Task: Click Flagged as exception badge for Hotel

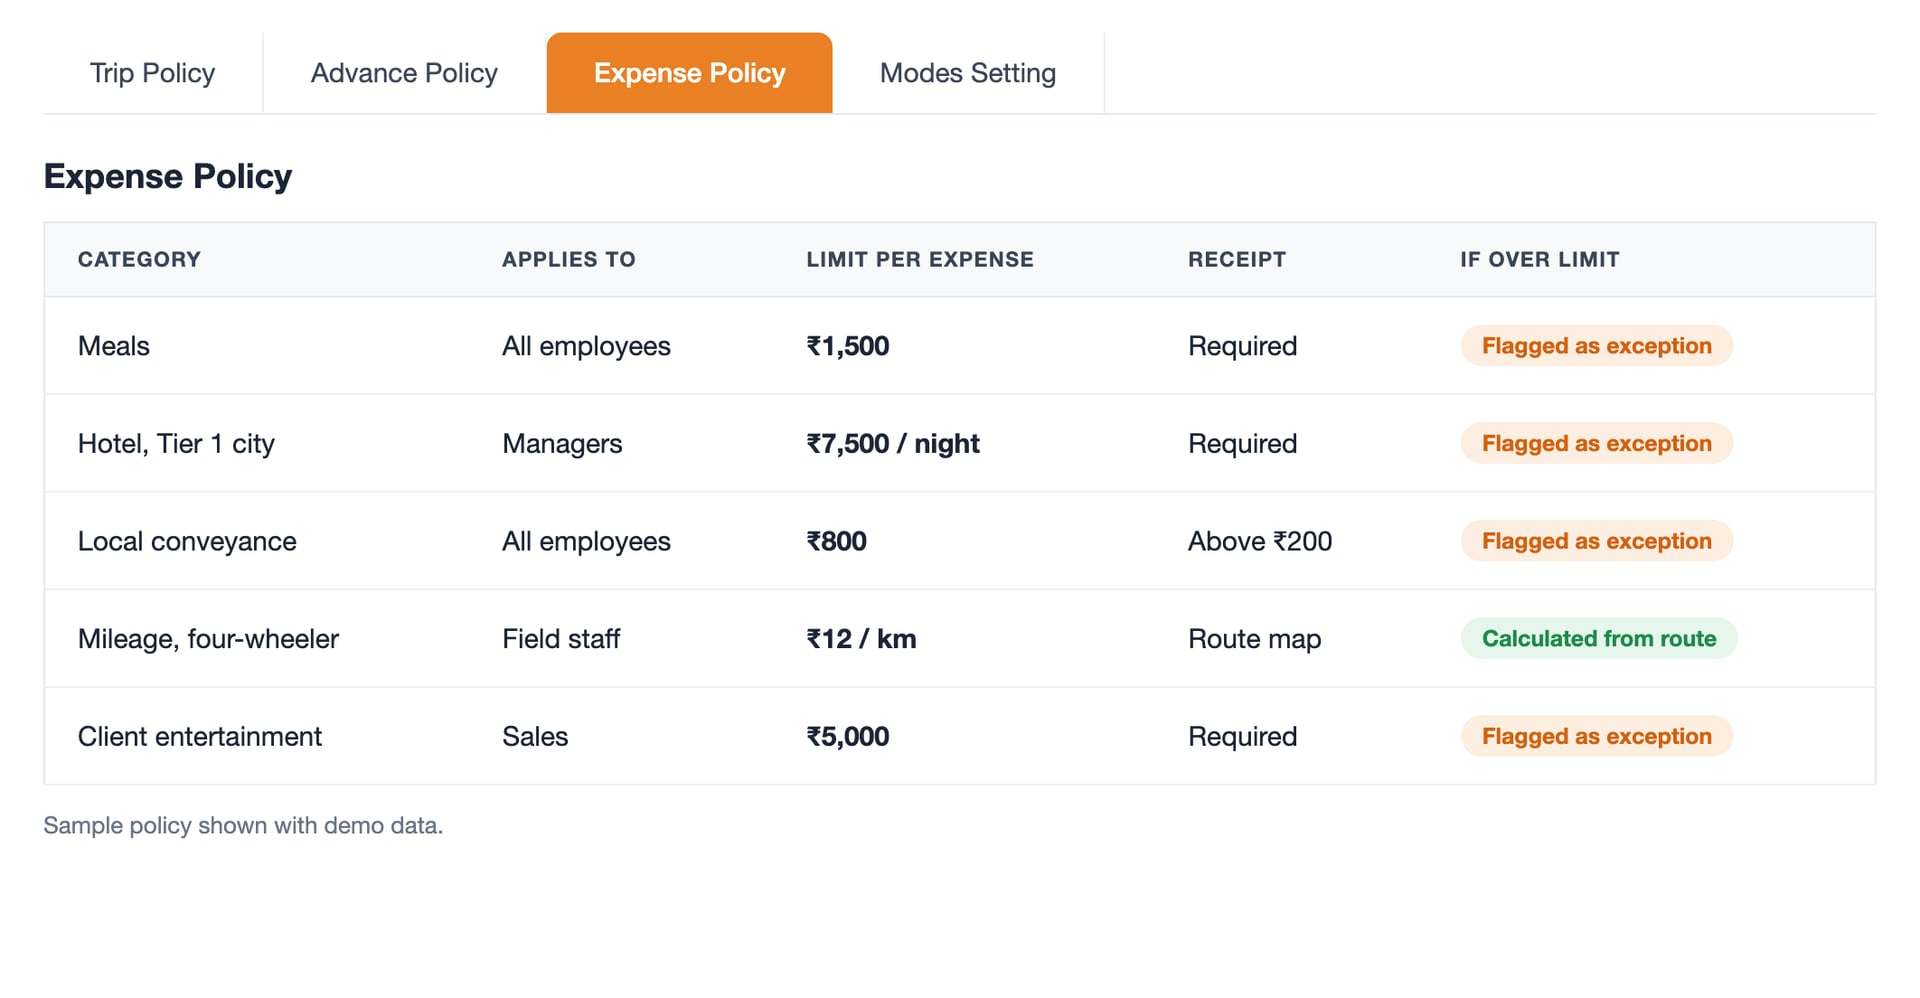Action: (x=1596, y=444)
